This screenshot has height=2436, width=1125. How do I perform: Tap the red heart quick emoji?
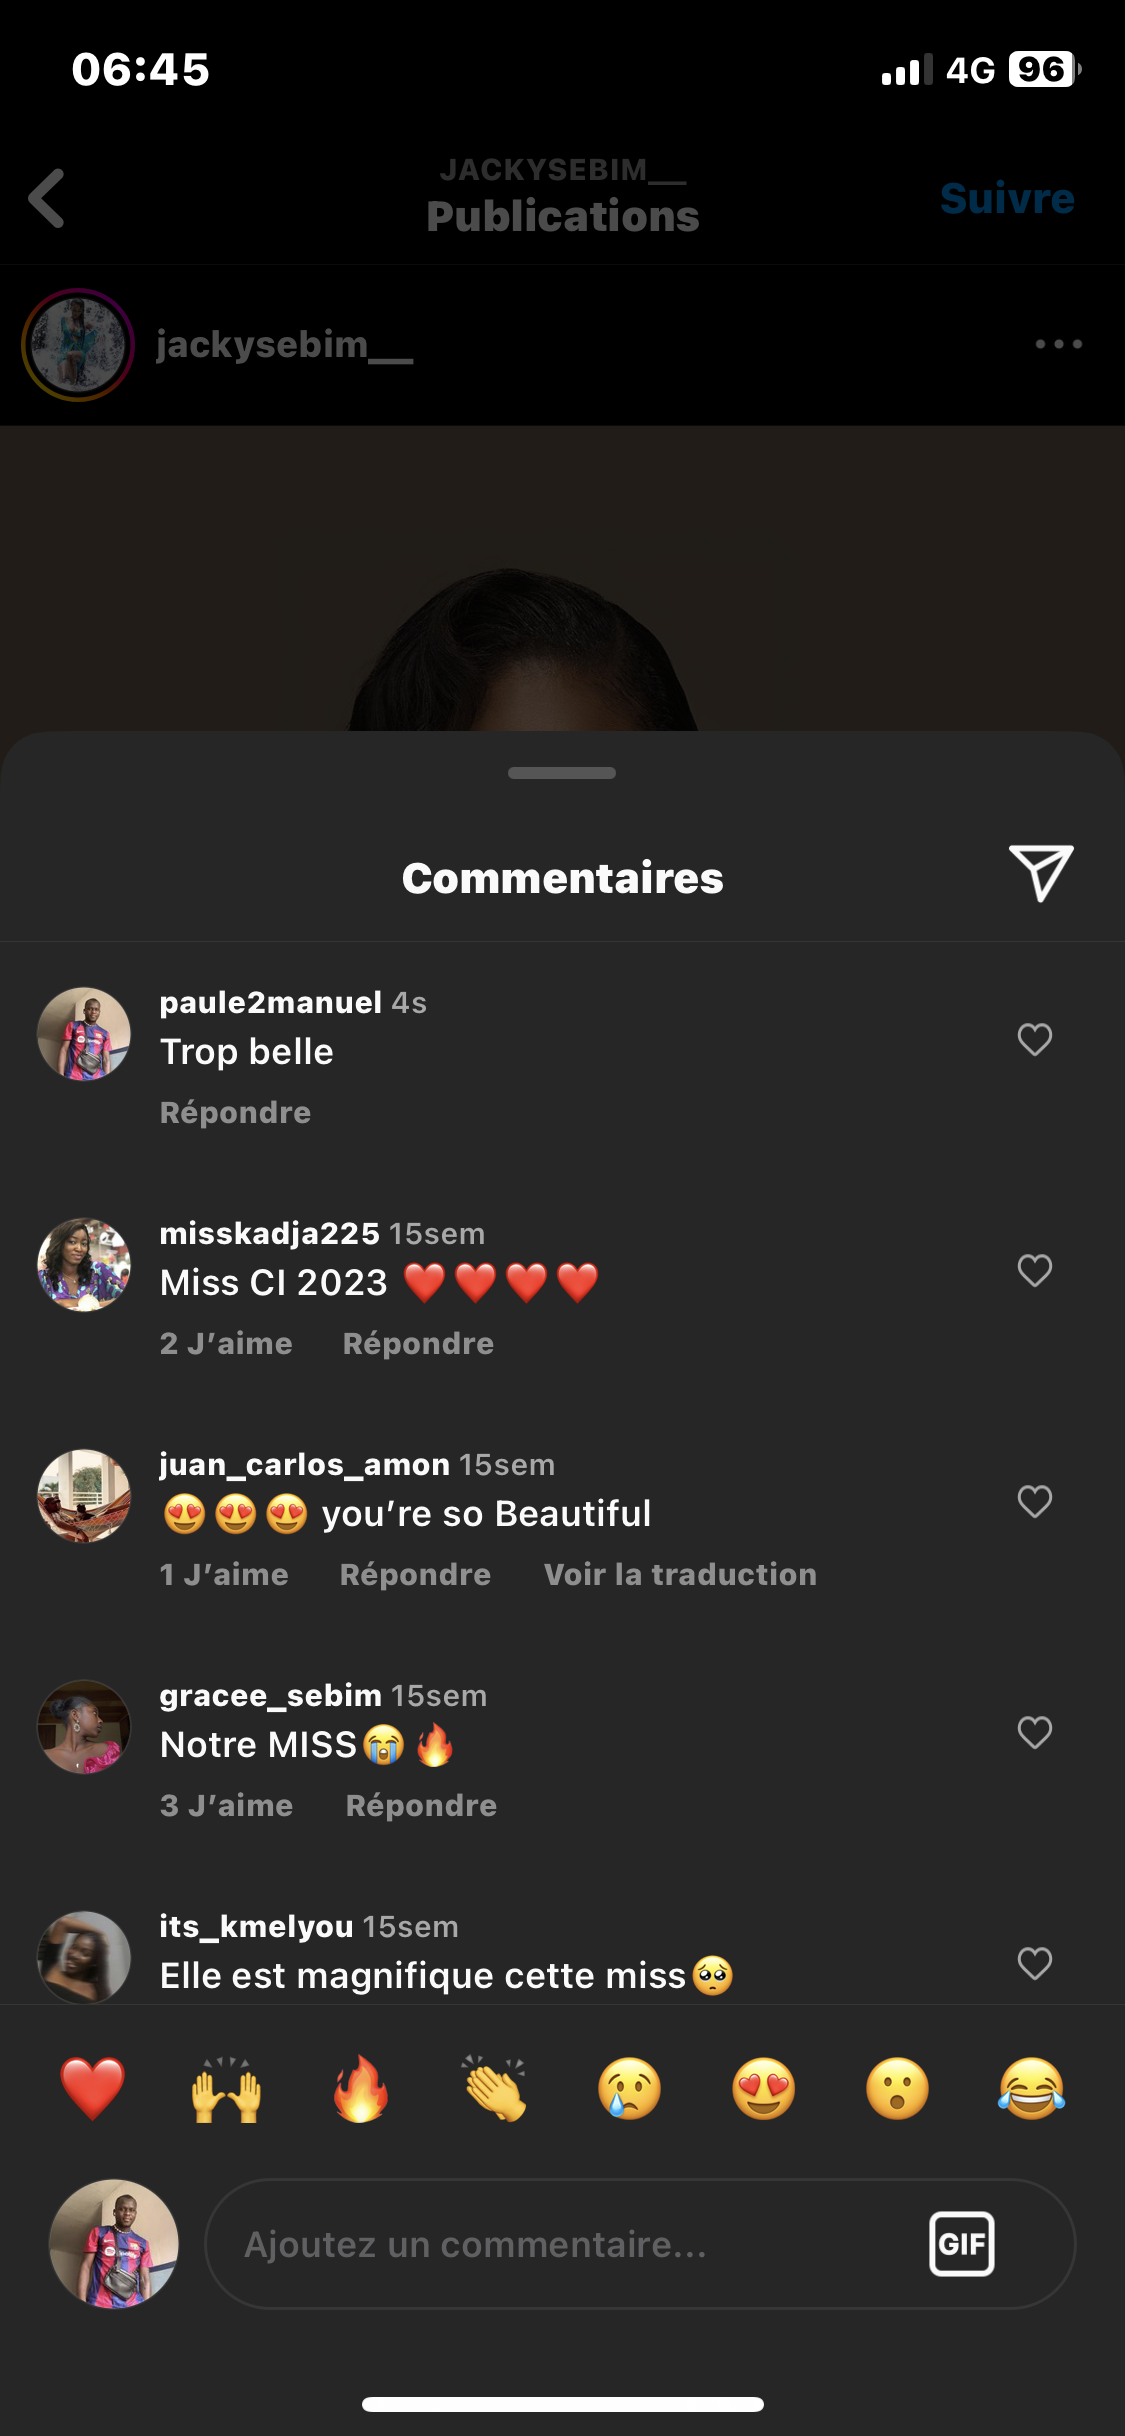click(x=92, y=2089)
